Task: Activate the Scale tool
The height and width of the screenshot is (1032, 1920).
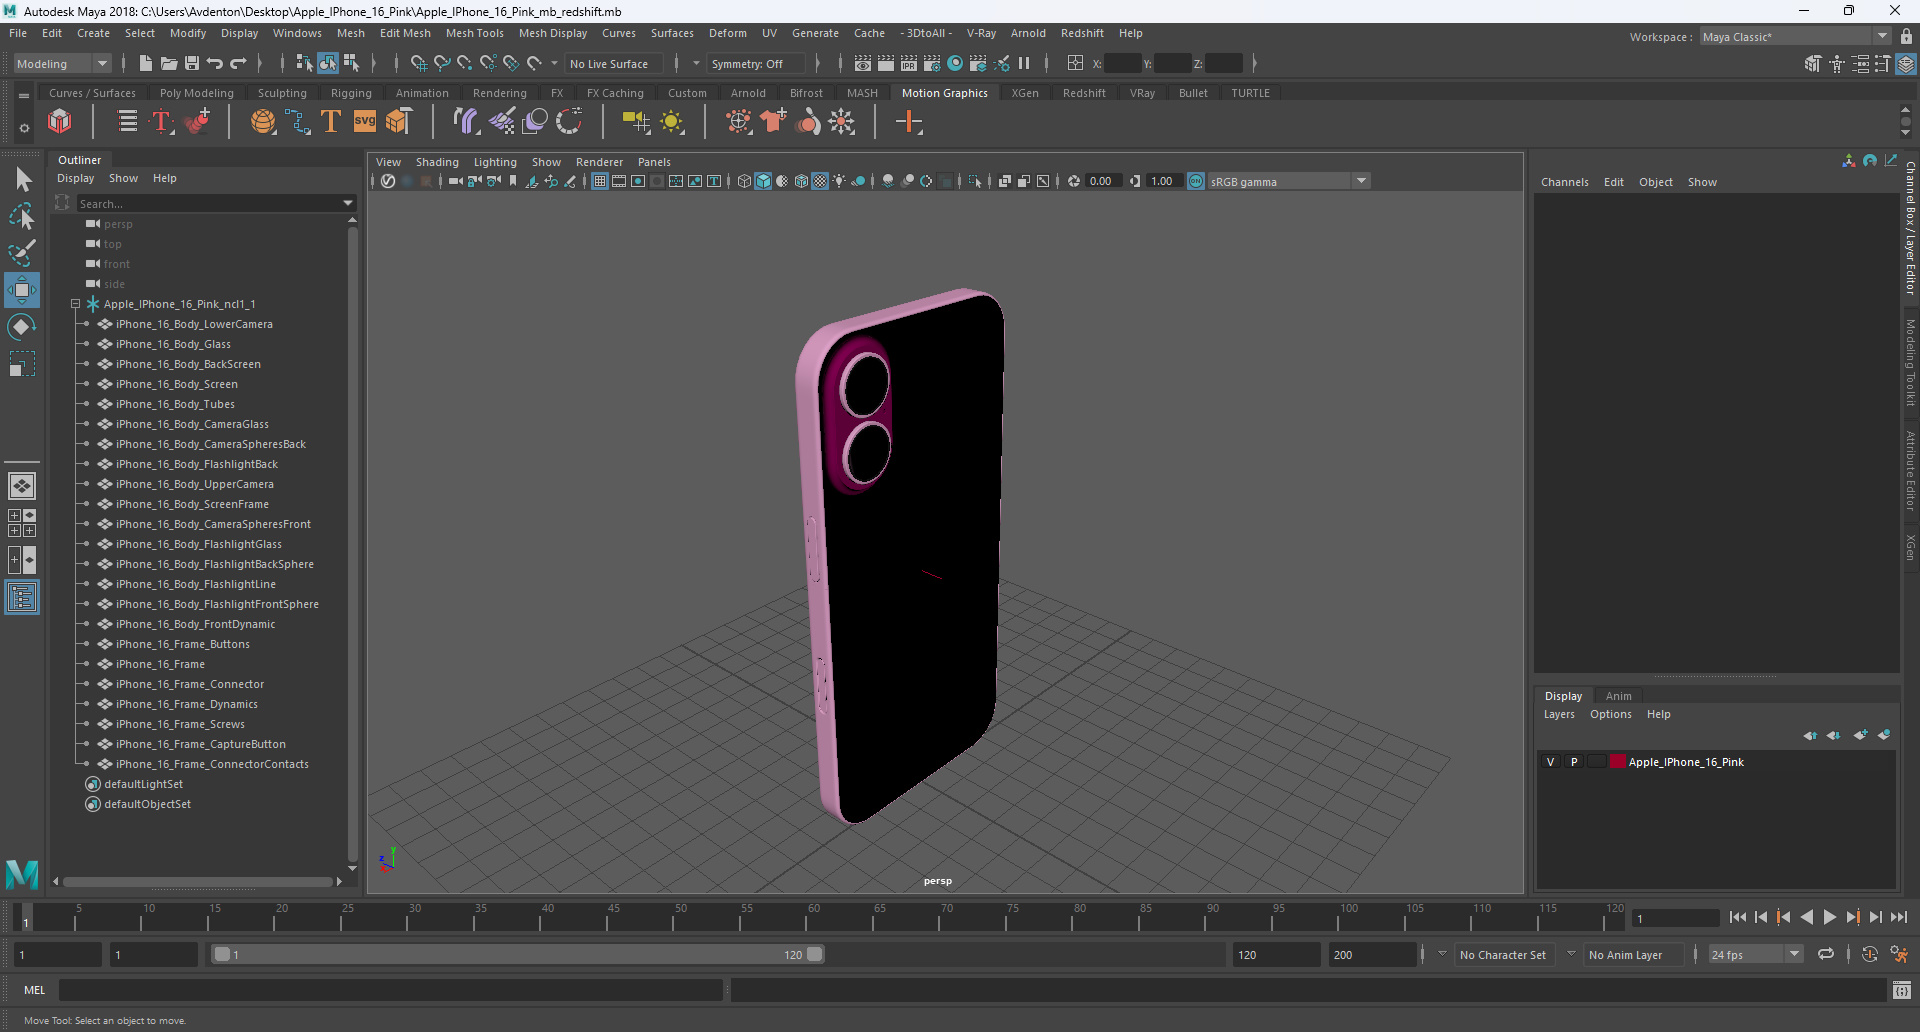Action: [22, 363]
